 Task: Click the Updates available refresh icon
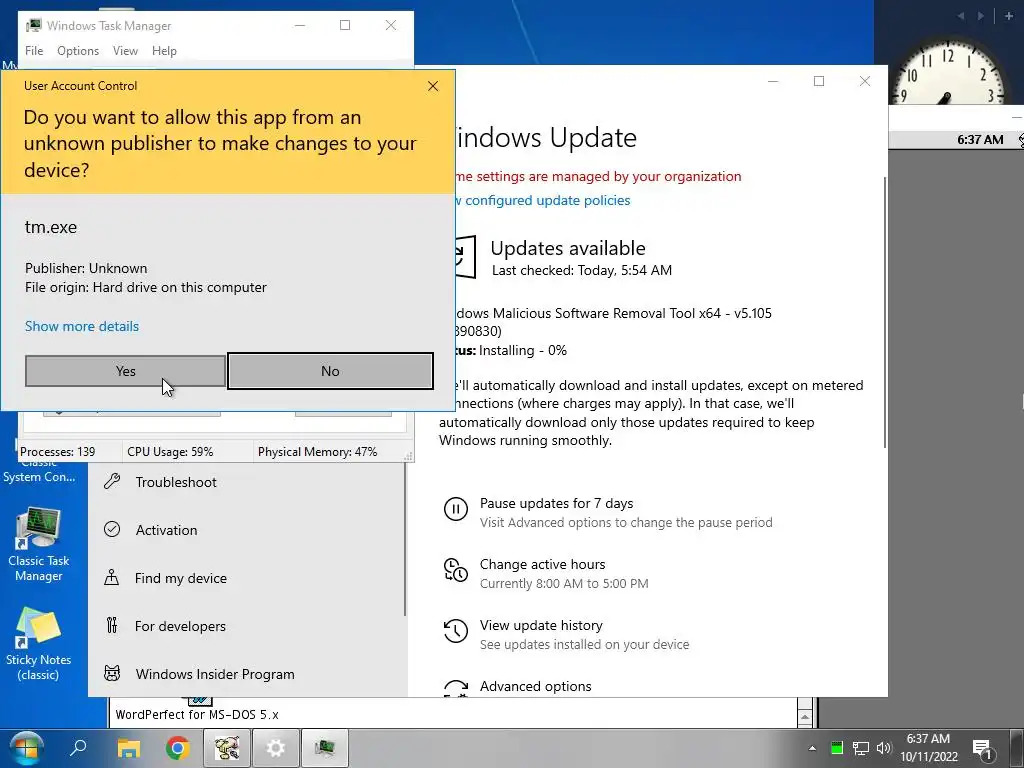[x=465, y=257]
